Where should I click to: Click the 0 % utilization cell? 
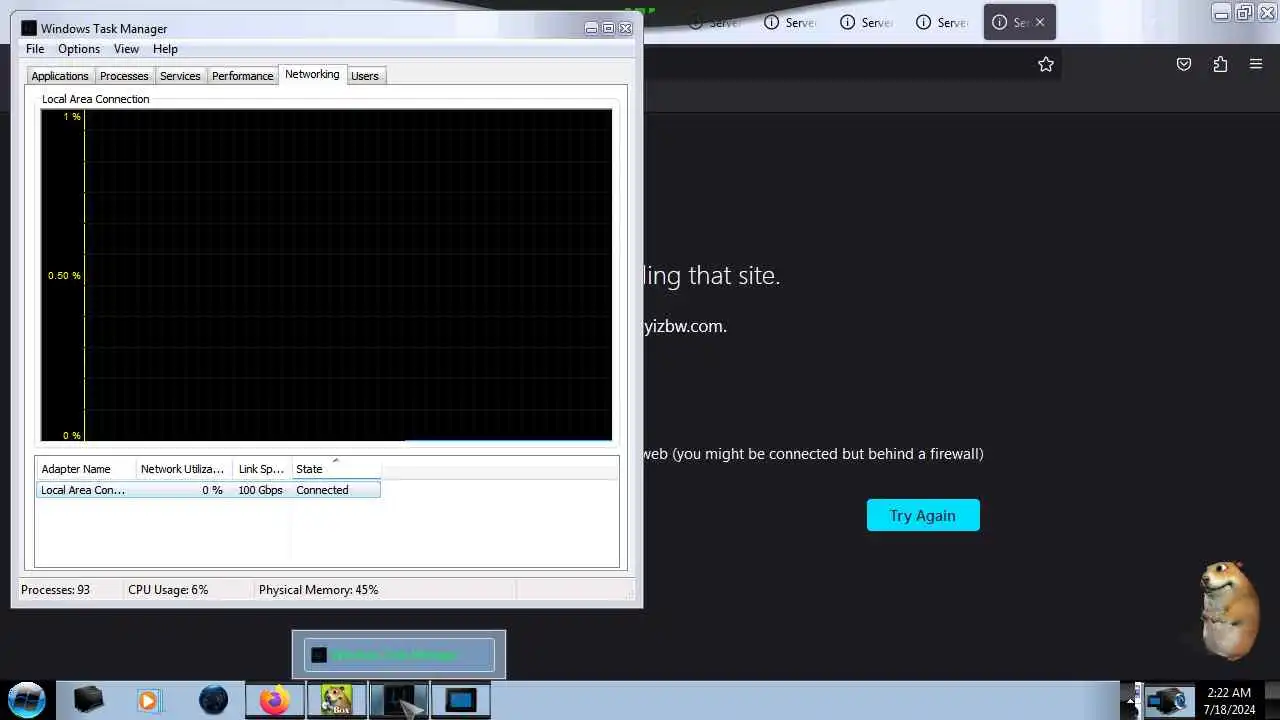212,490
